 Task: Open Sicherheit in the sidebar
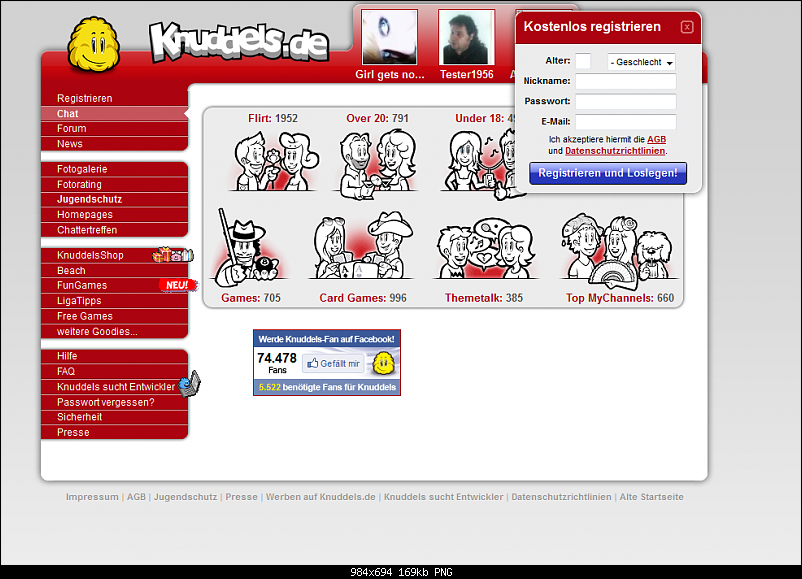pos(115,417)
